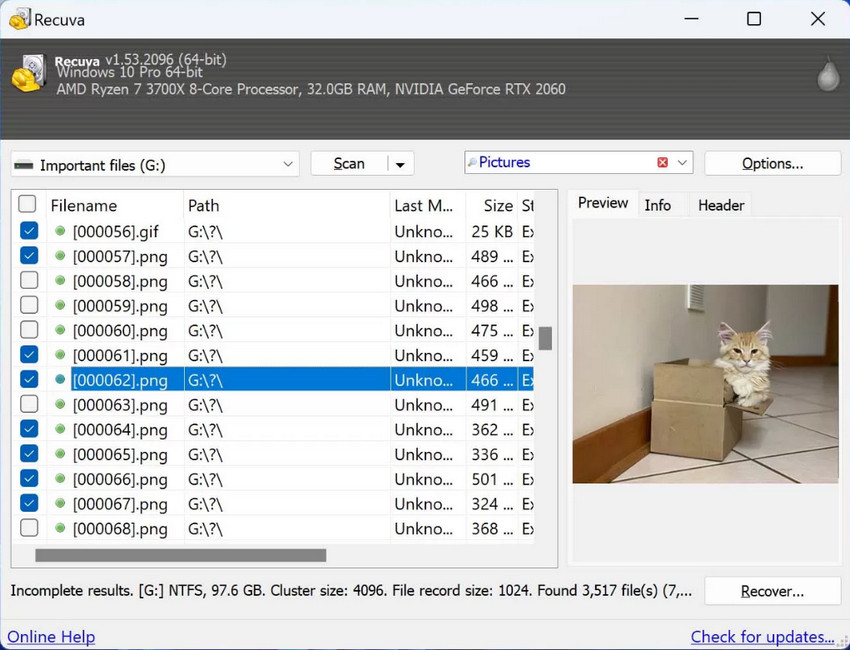Click the green status dot for [000059].png
The height and width of the screenshot is (650, 850).
coord(60,306)
